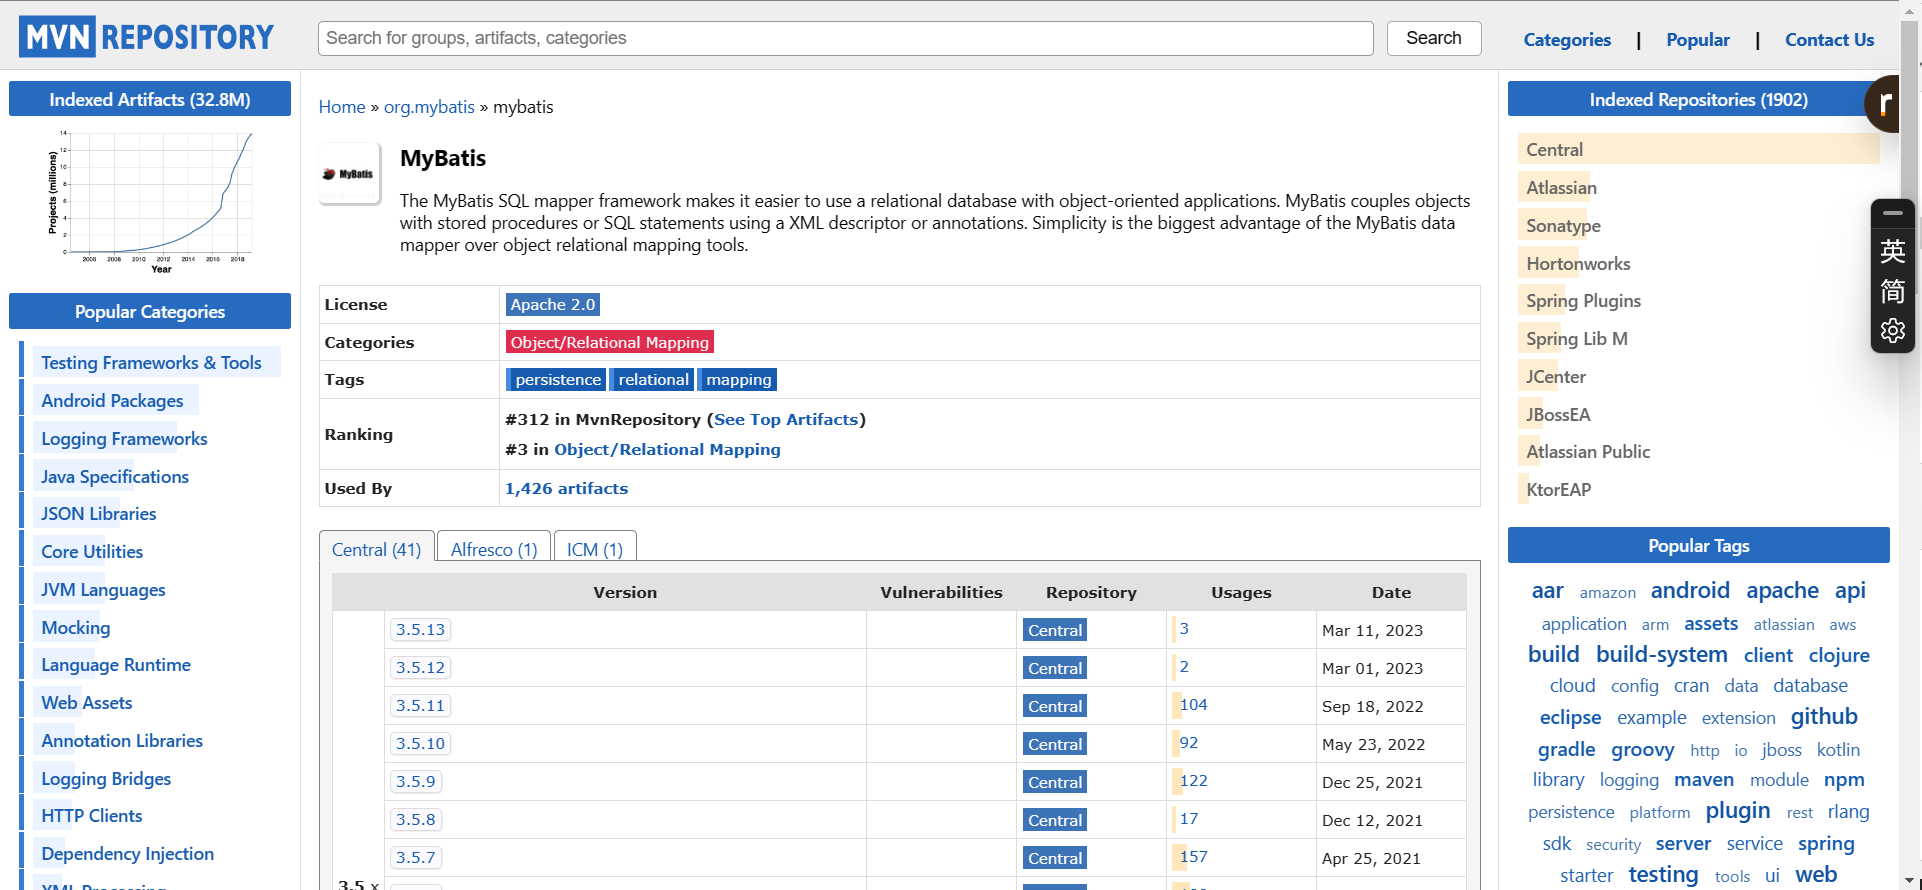Open org.mybatis breadcrumb link
1922x890 pixels.
pyautogui.click(x=429, y=107)
